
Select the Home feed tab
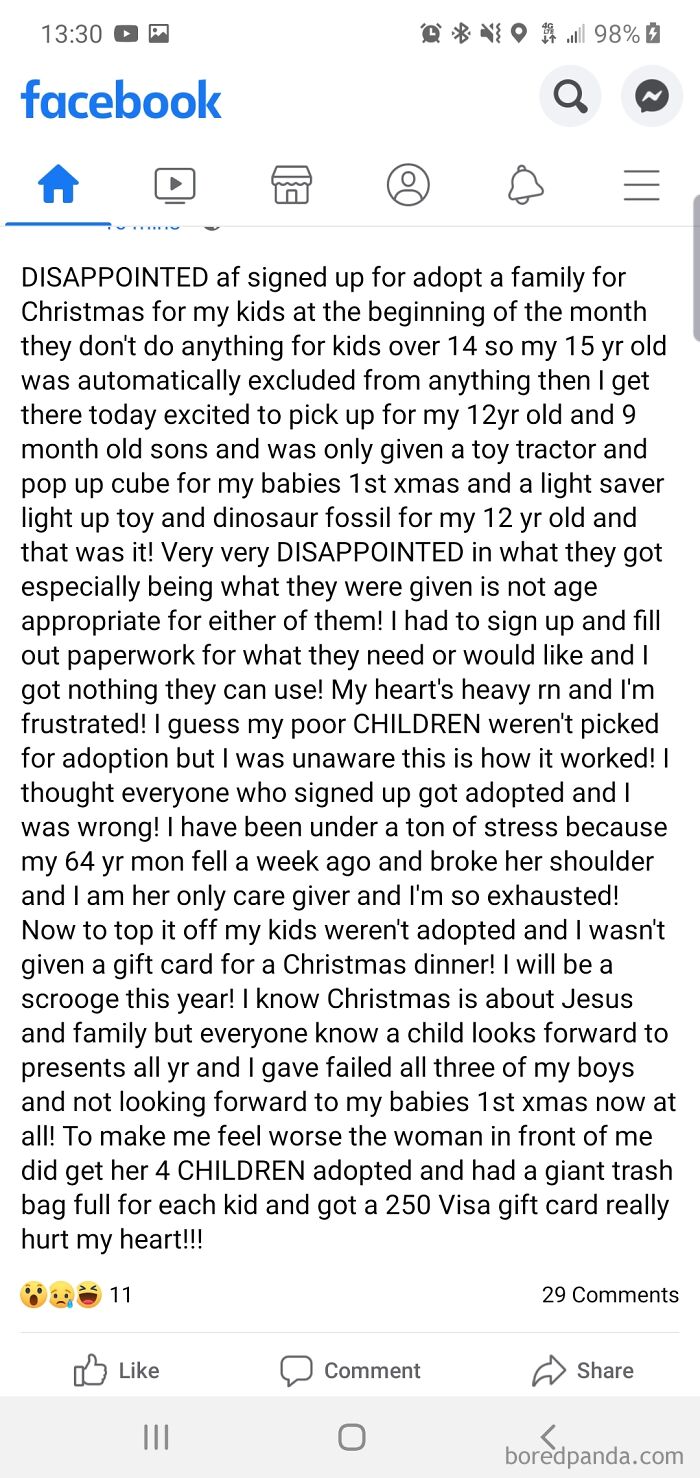[x=57, y=184]
